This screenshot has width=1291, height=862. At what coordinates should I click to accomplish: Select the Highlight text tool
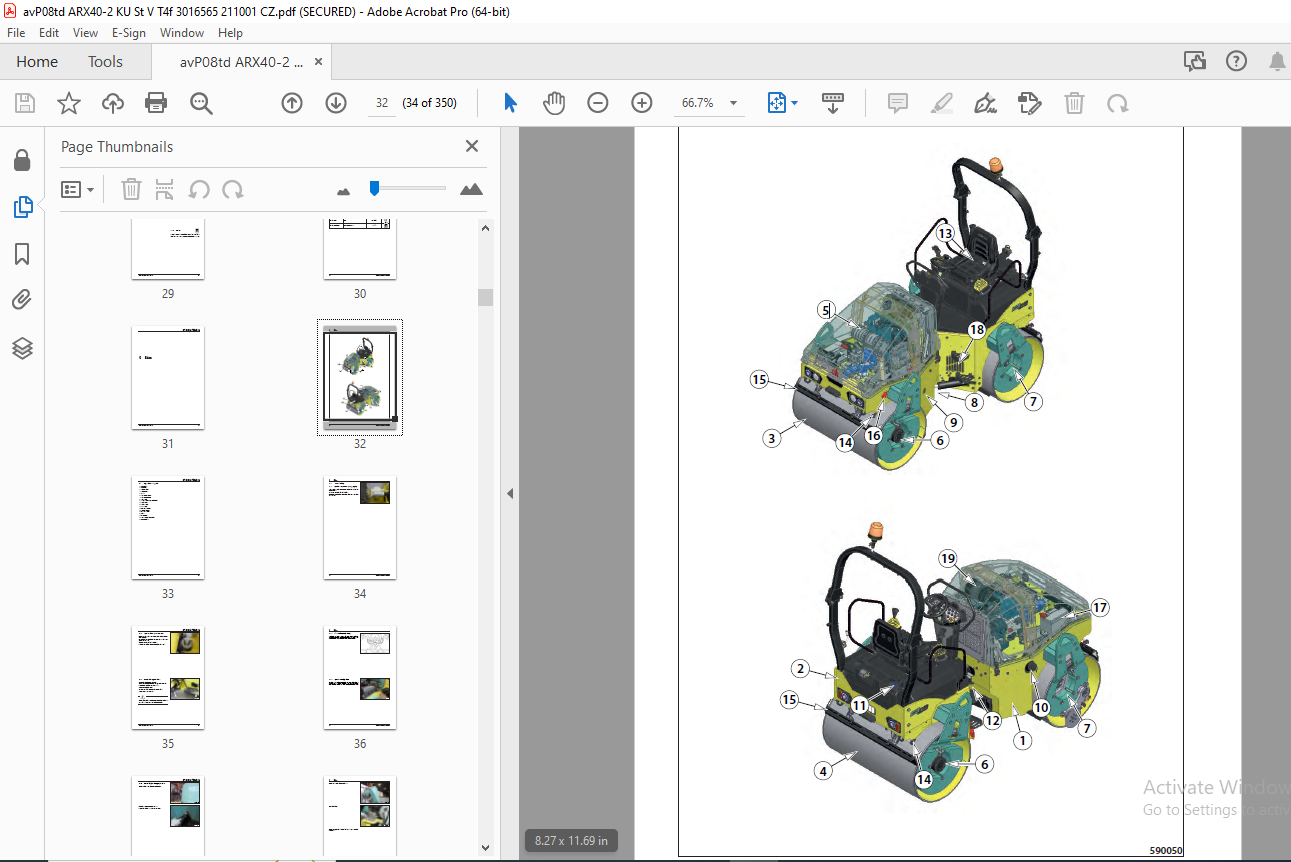tap(941, 103)
